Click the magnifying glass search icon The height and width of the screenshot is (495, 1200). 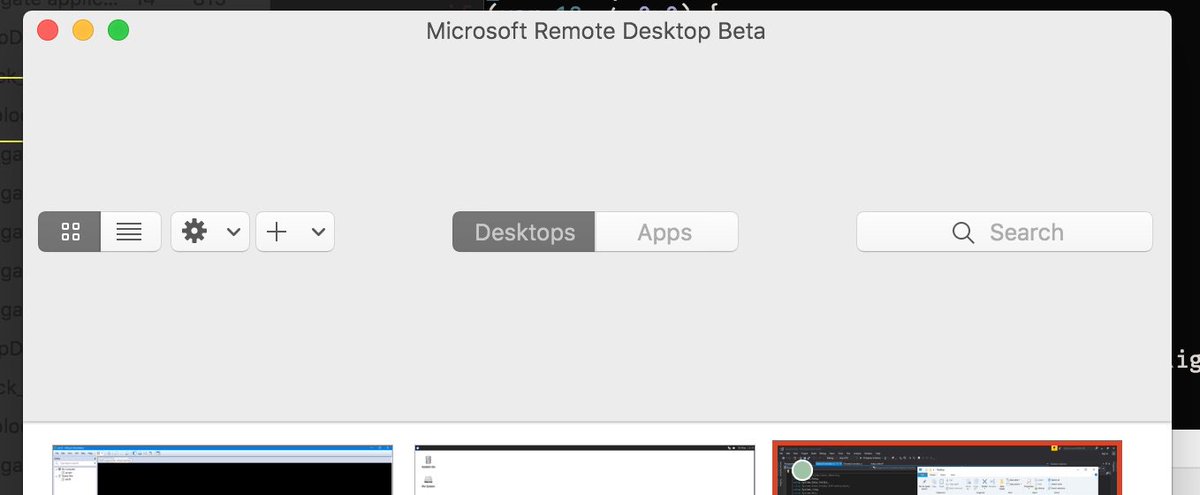(x=963, y=233)
